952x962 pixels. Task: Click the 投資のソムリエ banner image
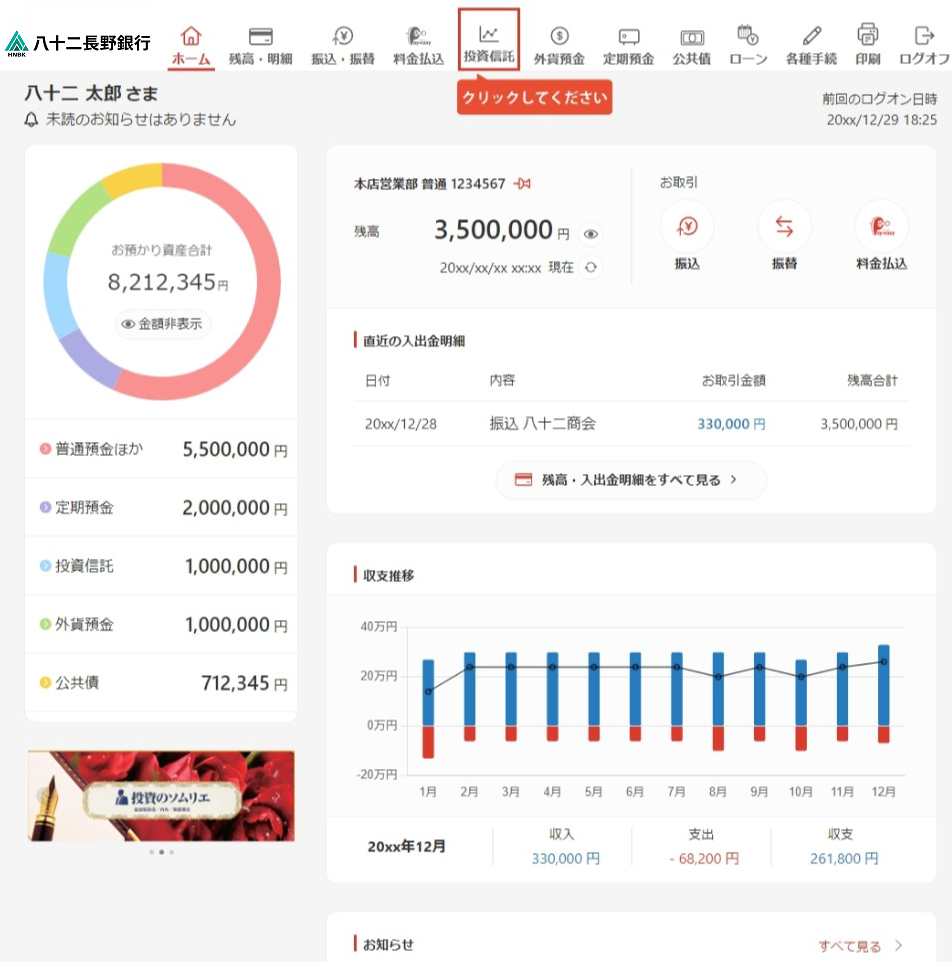161,796
